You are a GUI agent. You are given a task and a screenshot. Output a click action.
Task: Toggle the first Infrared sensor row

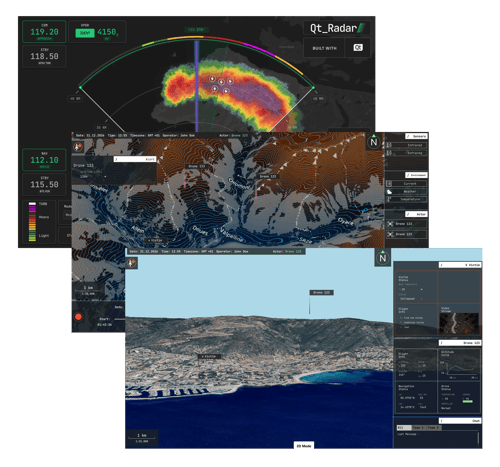(406, 145)
